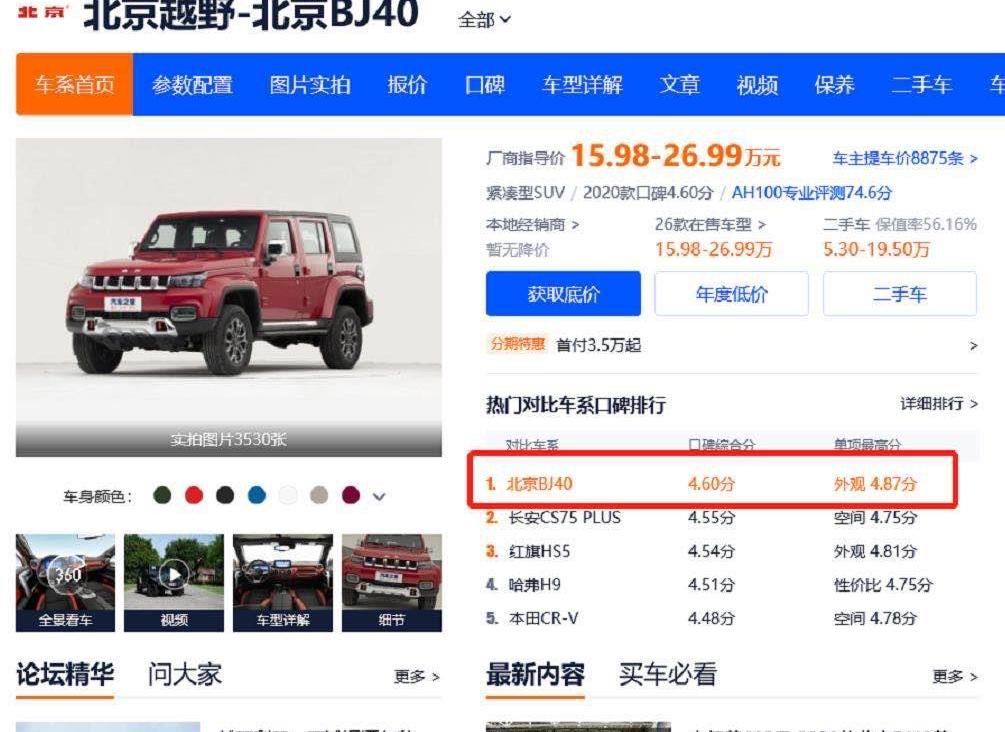Image resolution: width=1005 pixels, height=732 pixels.
Task: Select the 报价 tab
Action: (407, 85)
